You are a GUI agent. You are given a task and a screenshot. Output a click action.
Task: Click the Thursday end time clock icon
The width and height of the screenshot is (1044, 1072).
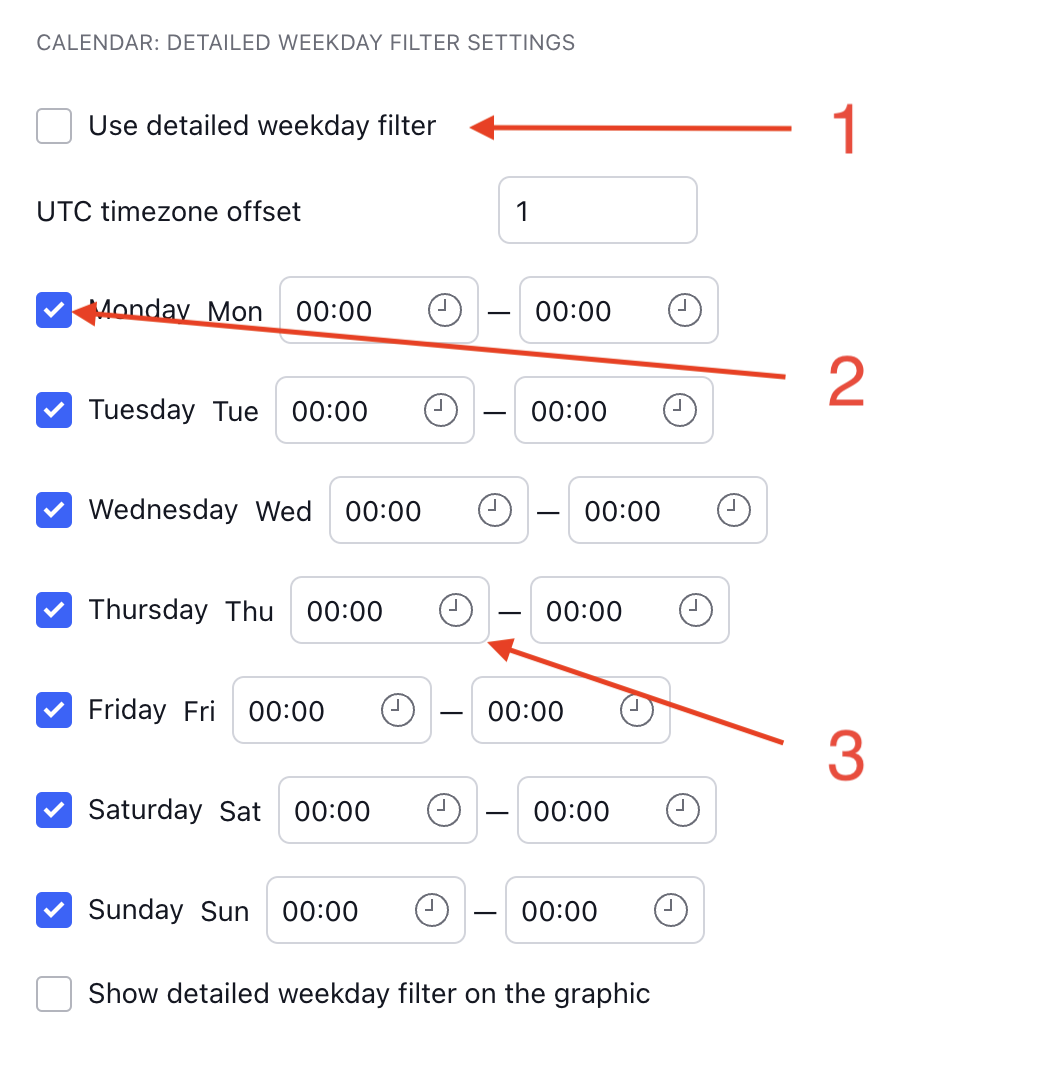[695, 610]
